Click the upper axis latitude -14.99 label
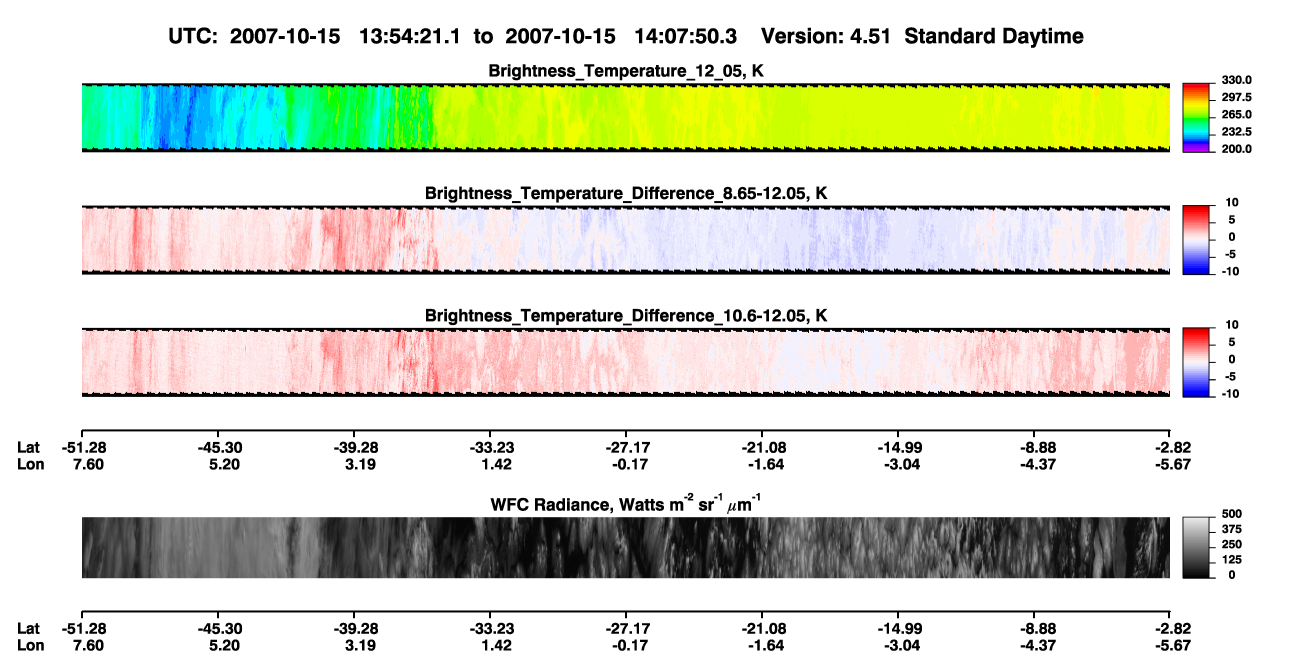 click(898, 448)
